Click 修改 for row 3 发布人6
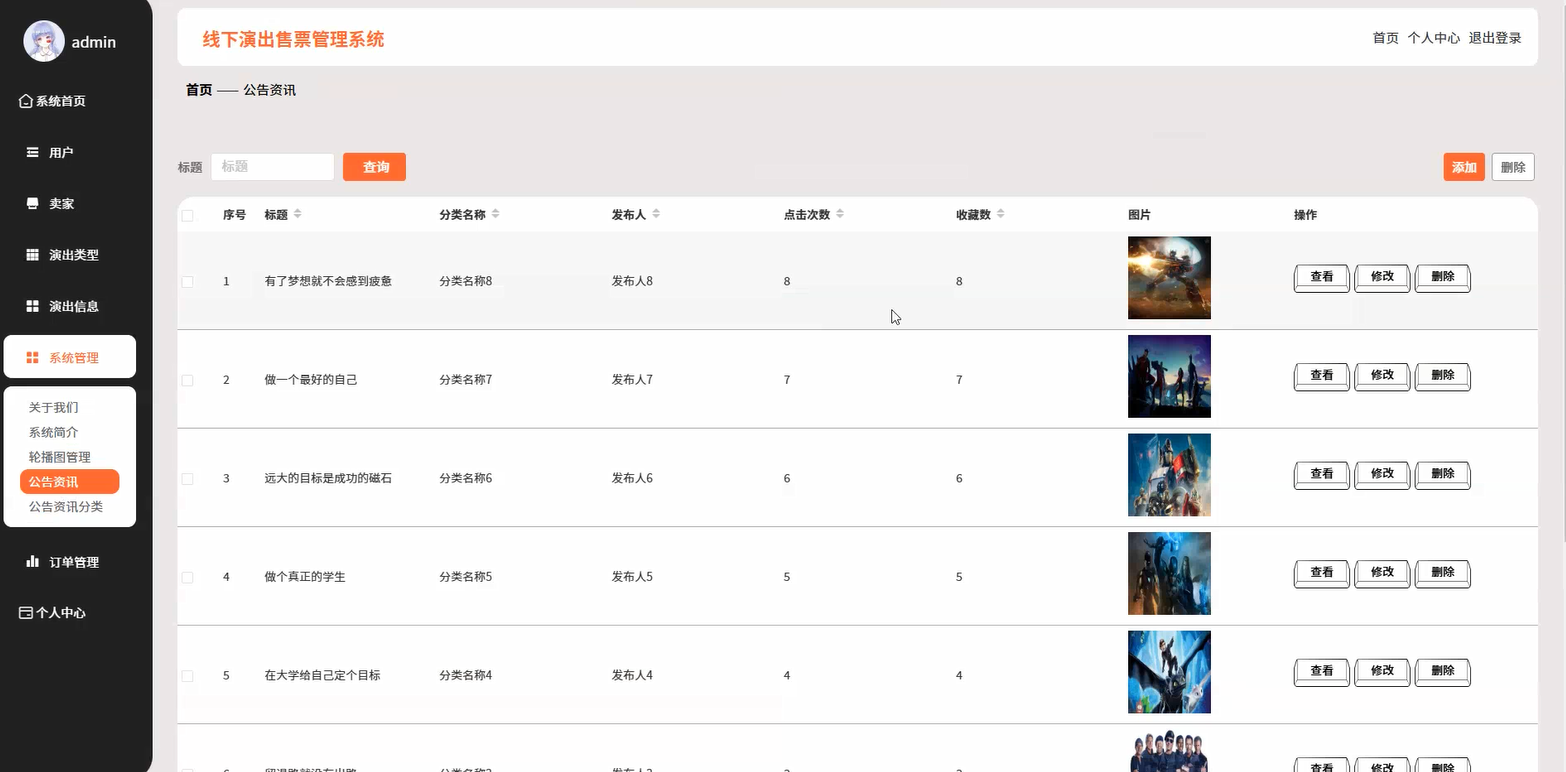The image size is (1566, 772). (x=1382, y=474)
